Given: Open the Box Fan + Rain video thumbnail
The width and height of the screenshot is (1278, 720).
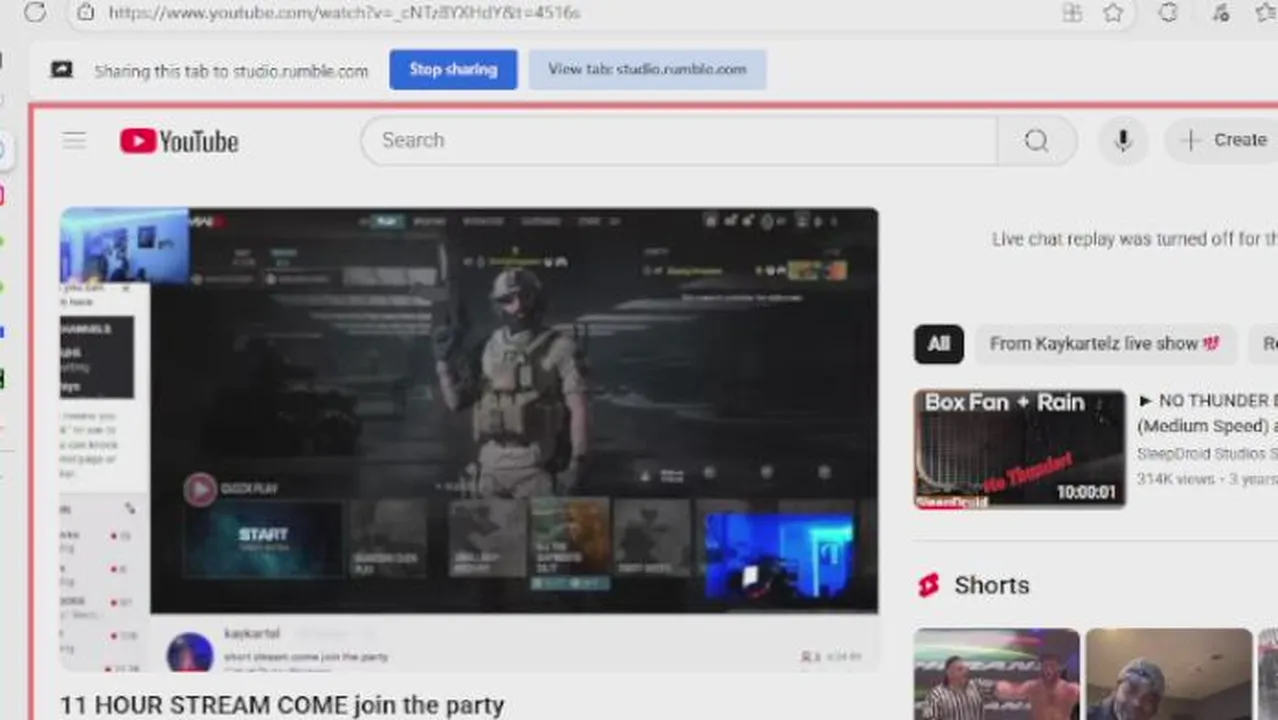Looking at the screenshot, I should [1019, 449].
